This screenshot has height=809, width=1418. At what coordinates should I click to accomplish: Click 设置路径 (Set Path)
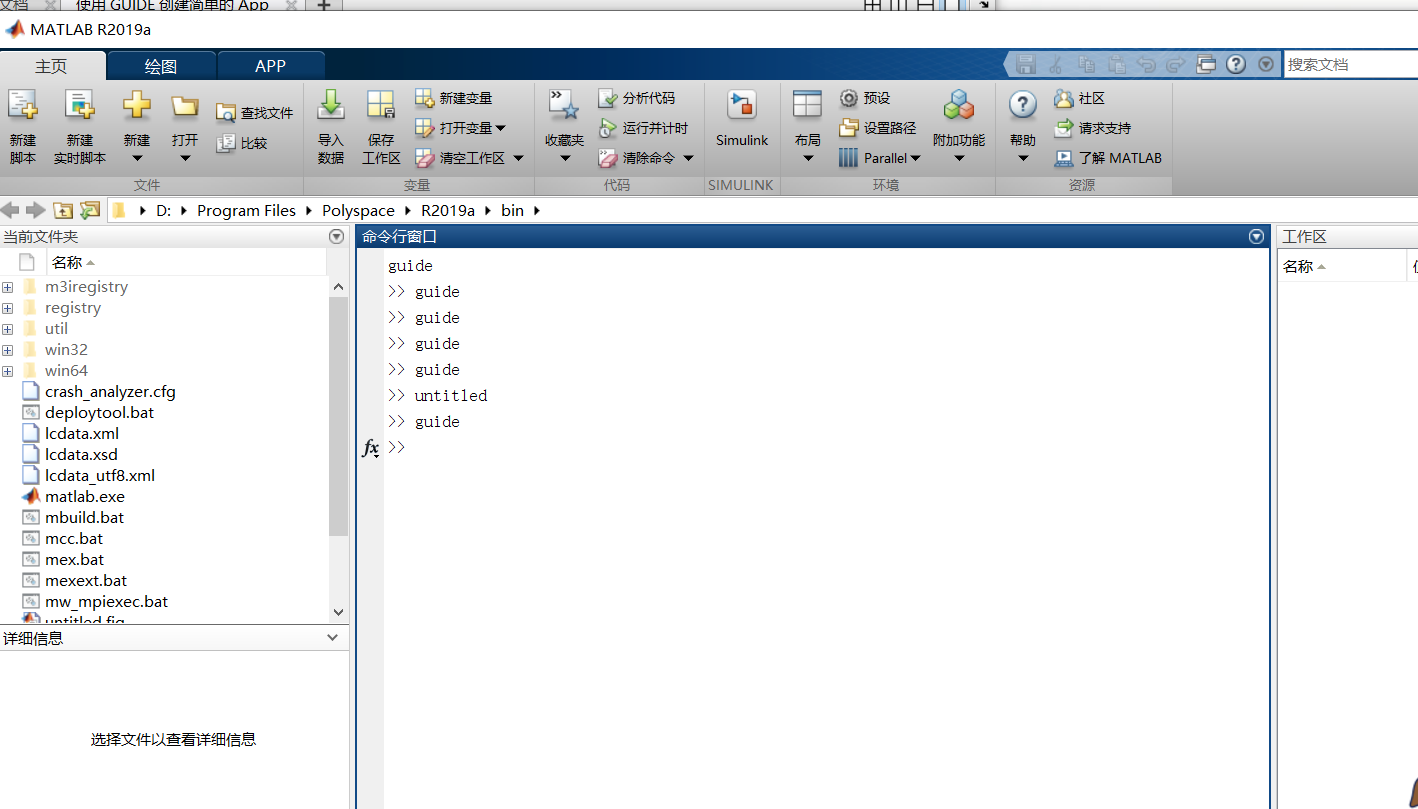coord(877,128)
